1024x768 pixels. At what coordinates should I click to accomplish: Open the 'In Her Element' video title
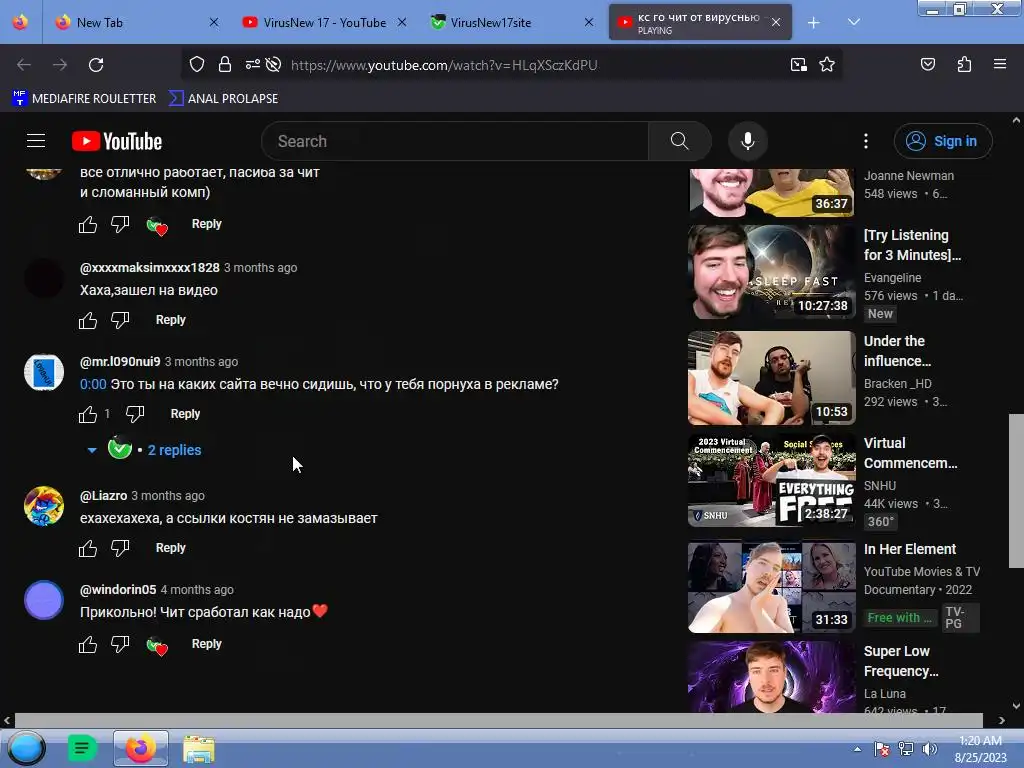(910, 549)
